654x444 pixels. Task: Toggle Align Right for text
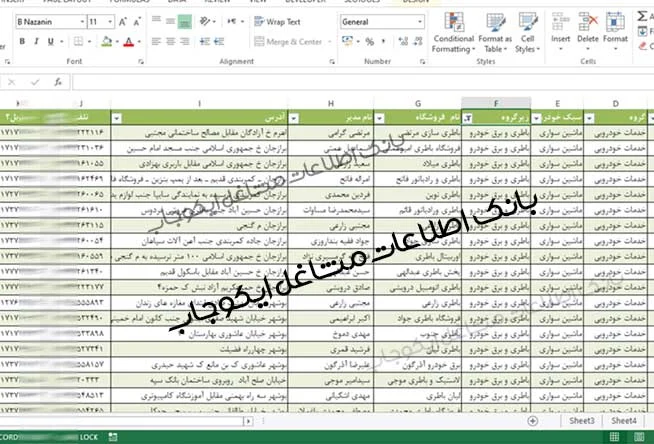[185, 41]
